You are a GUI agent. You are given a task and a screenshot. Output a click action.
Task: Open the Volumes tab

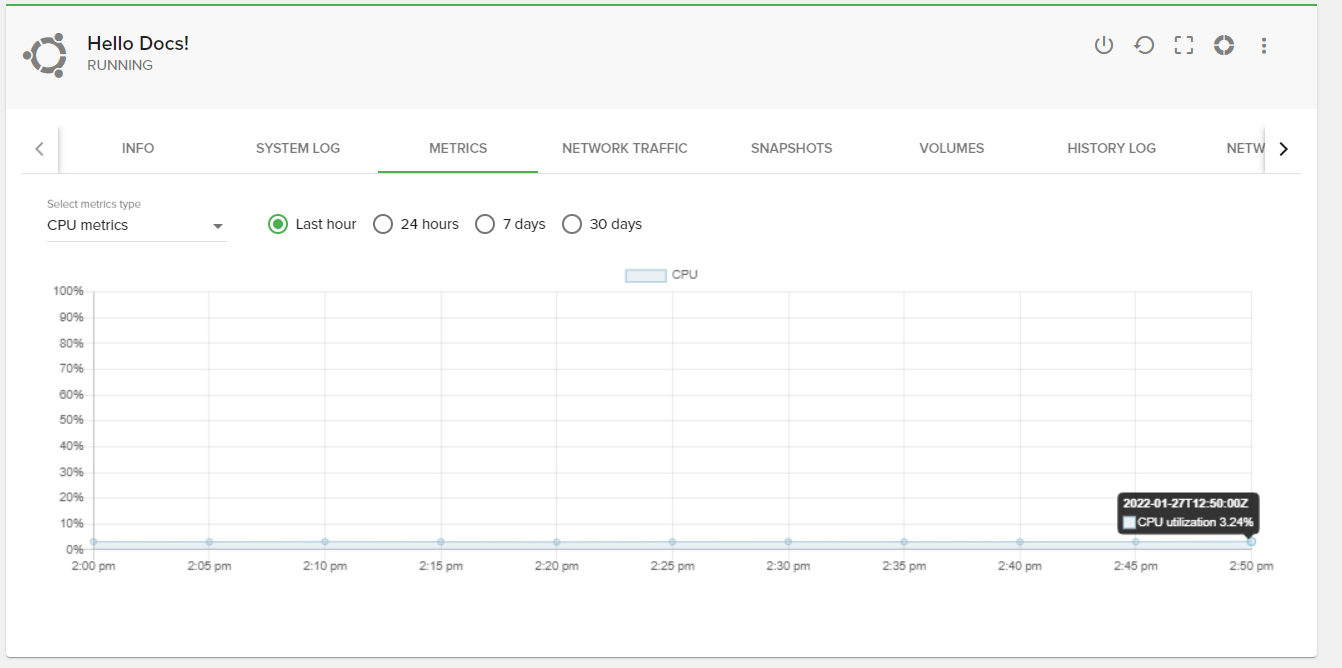tap(951, 148)
